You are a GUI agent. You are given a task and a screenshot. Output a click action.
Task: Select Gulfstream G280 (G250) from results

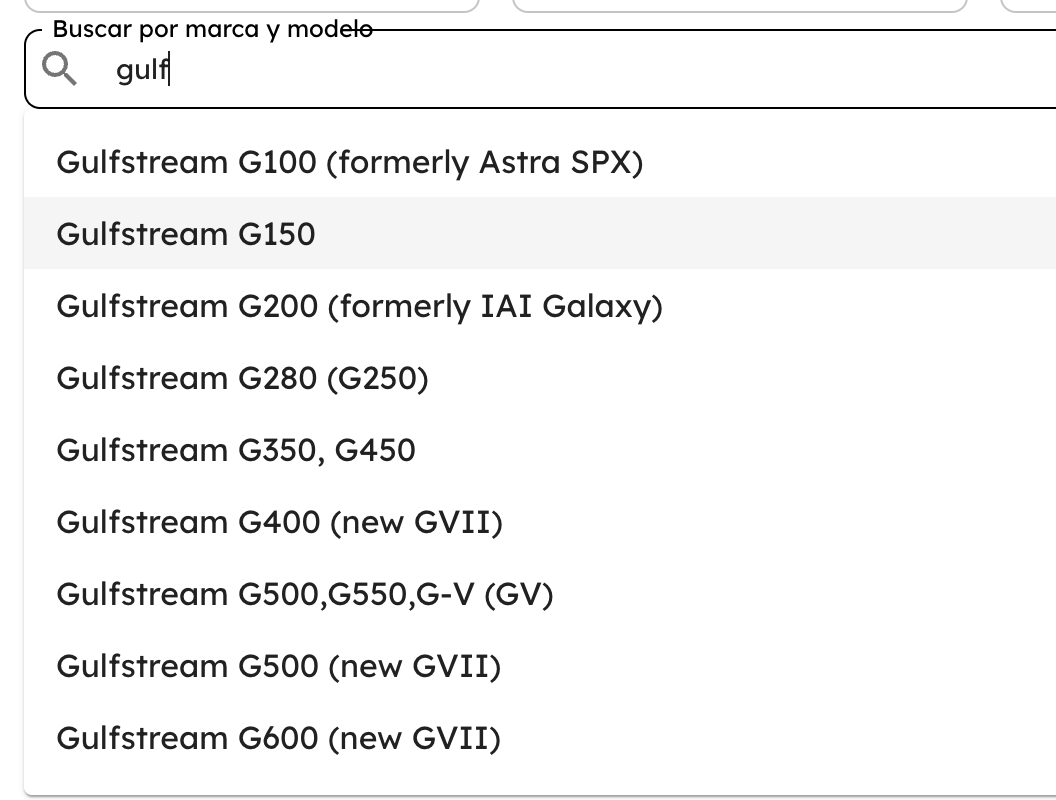[243, 378]
